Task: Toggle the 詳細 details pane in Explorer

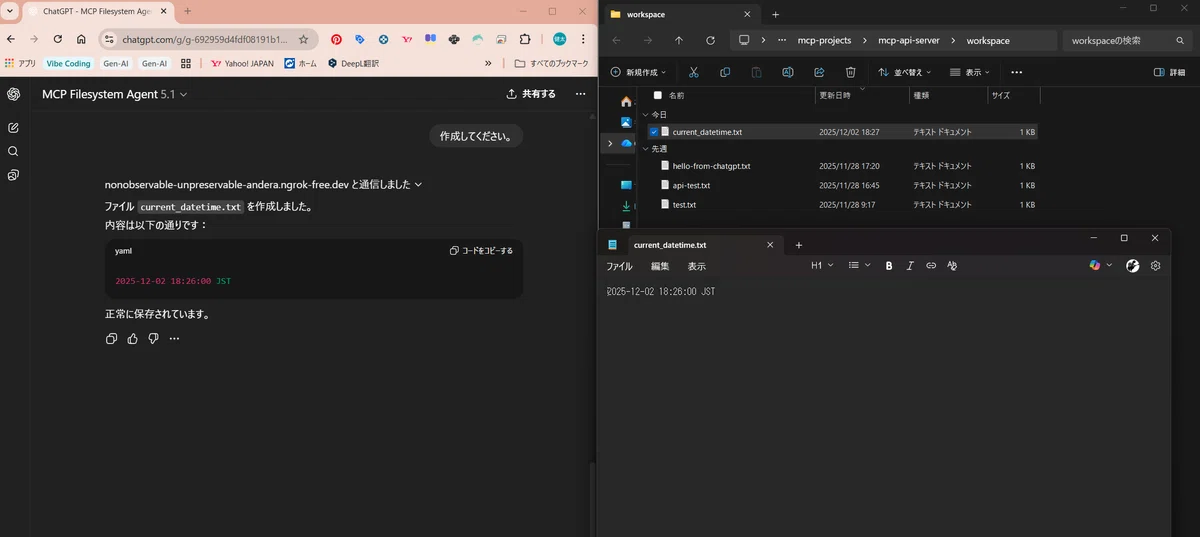Action: [1169, 72]
